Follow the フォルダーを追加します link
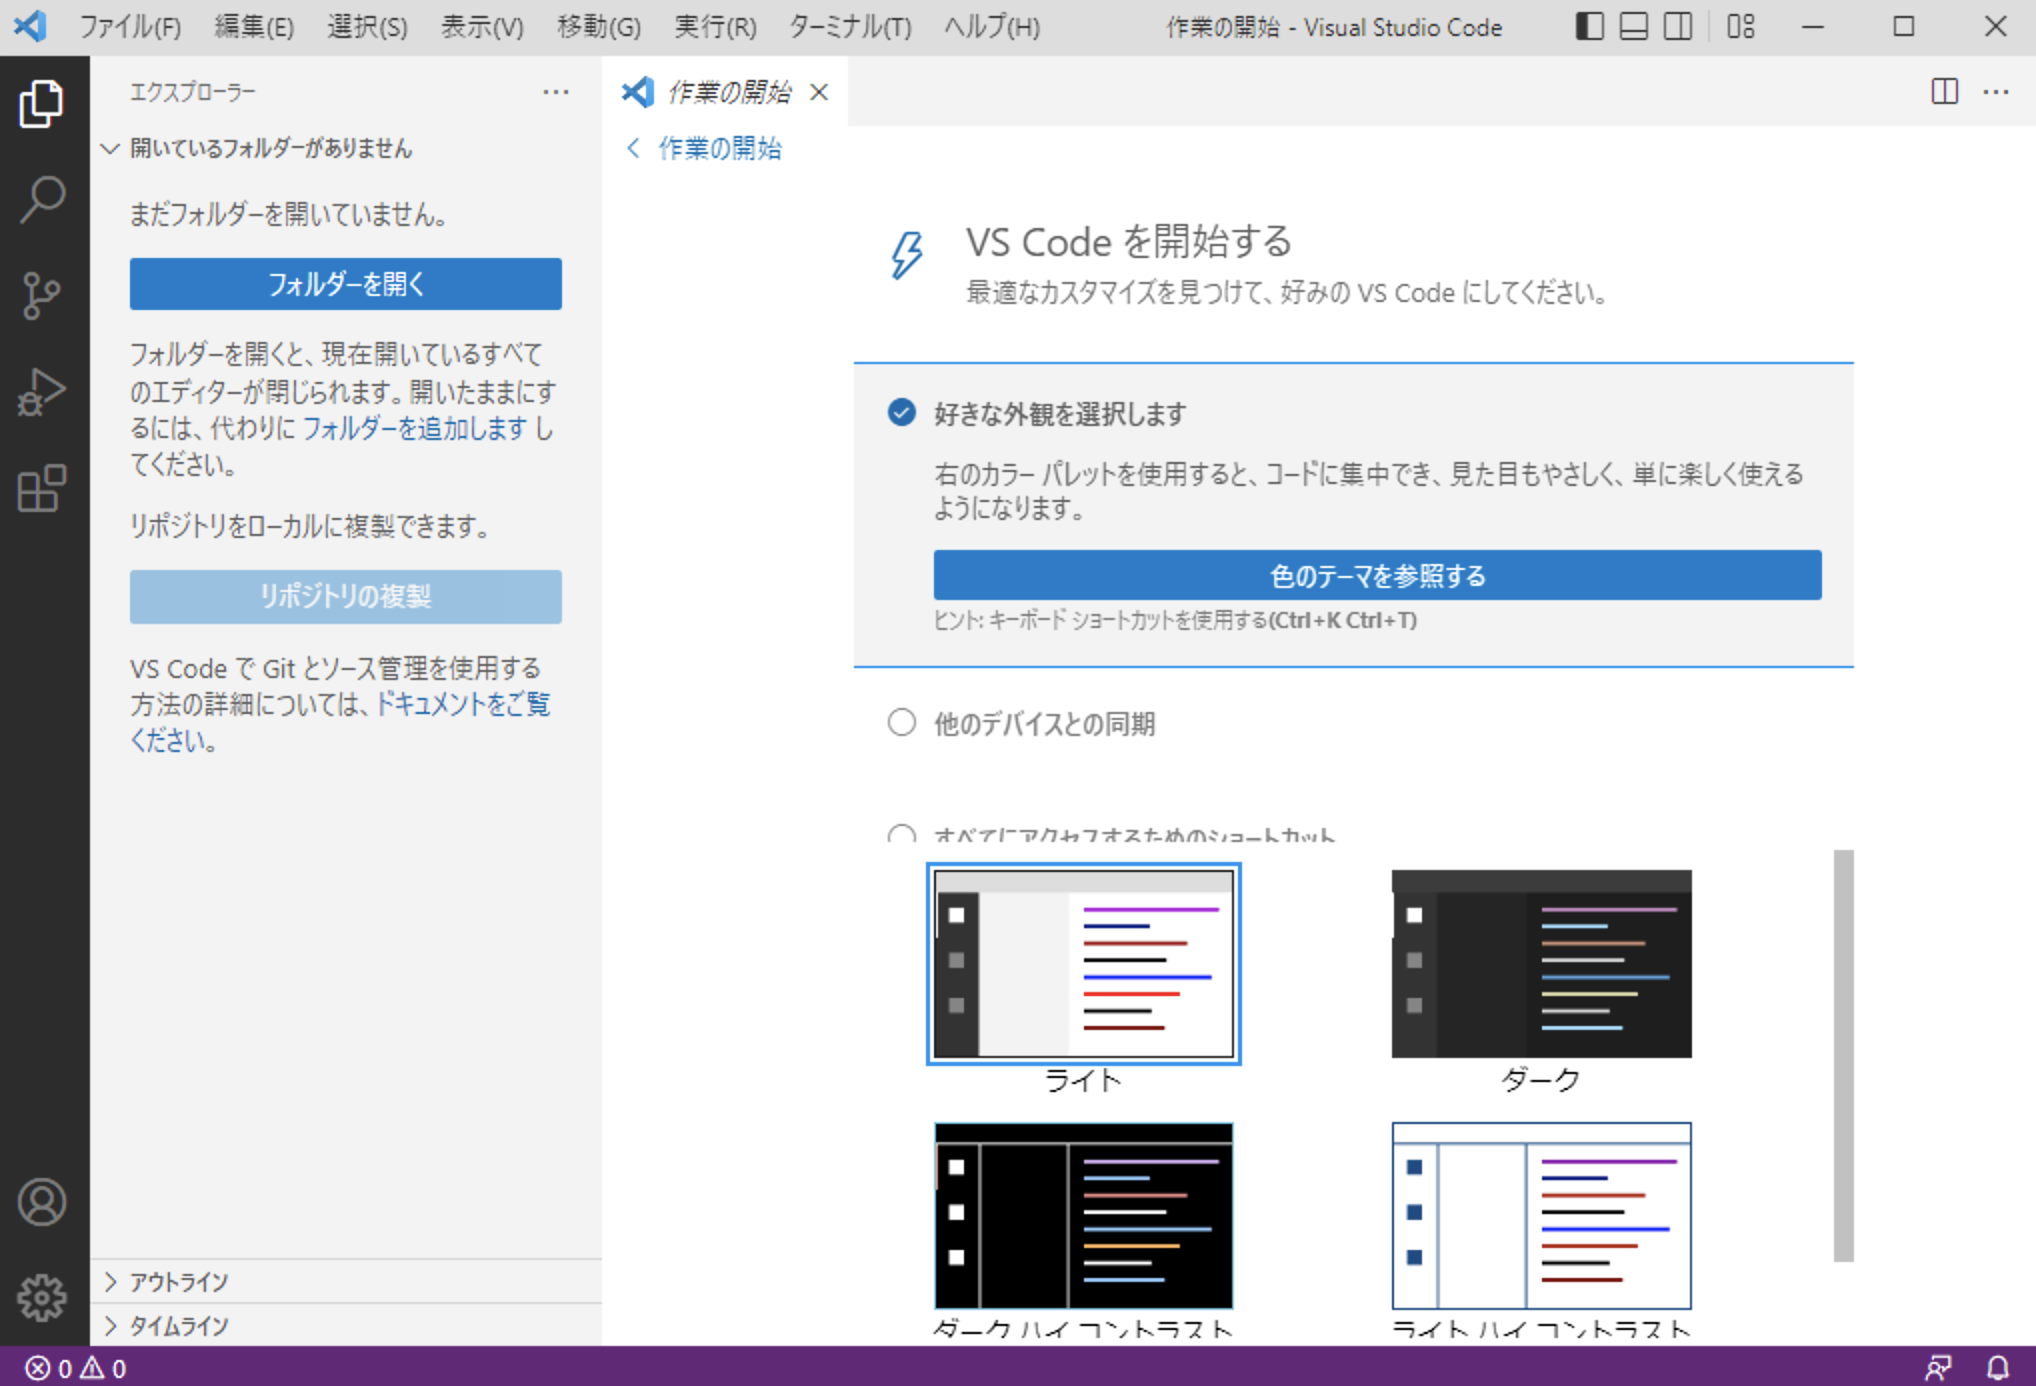 coord(414,429)
